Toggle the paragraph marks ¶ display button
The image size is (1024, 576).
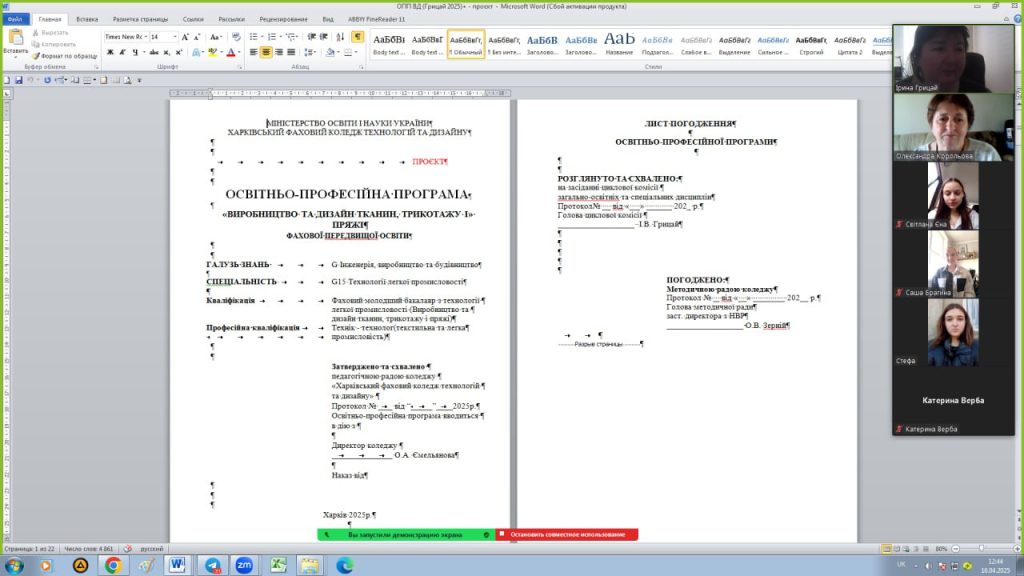pyautogui.click(x=357, y=36)
